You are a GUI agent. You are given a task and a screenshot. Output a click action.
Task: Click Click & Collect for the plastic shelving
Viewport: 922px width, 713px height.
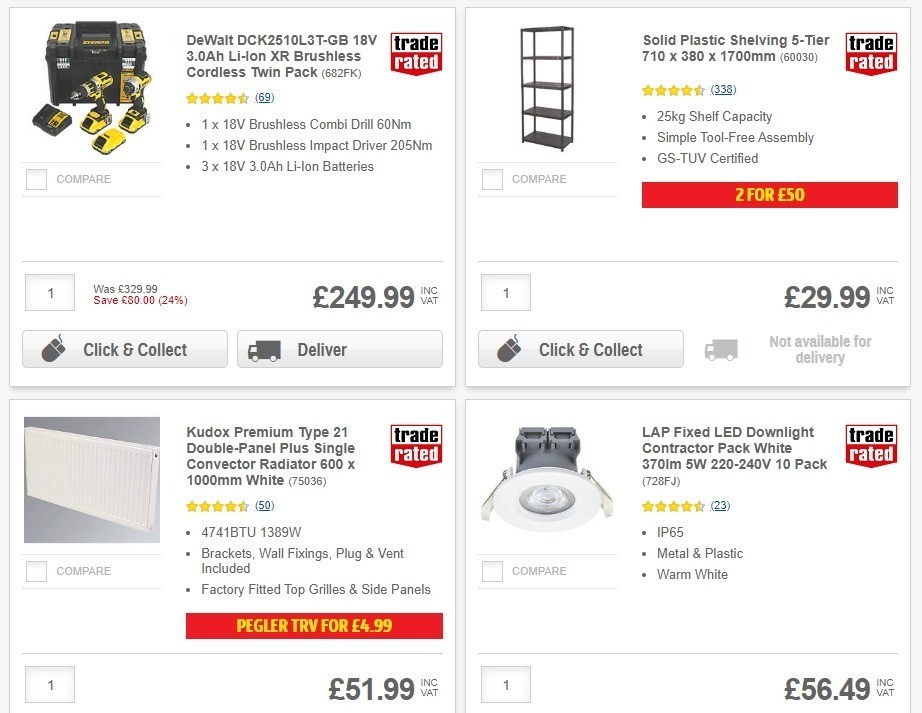(580, 349)
